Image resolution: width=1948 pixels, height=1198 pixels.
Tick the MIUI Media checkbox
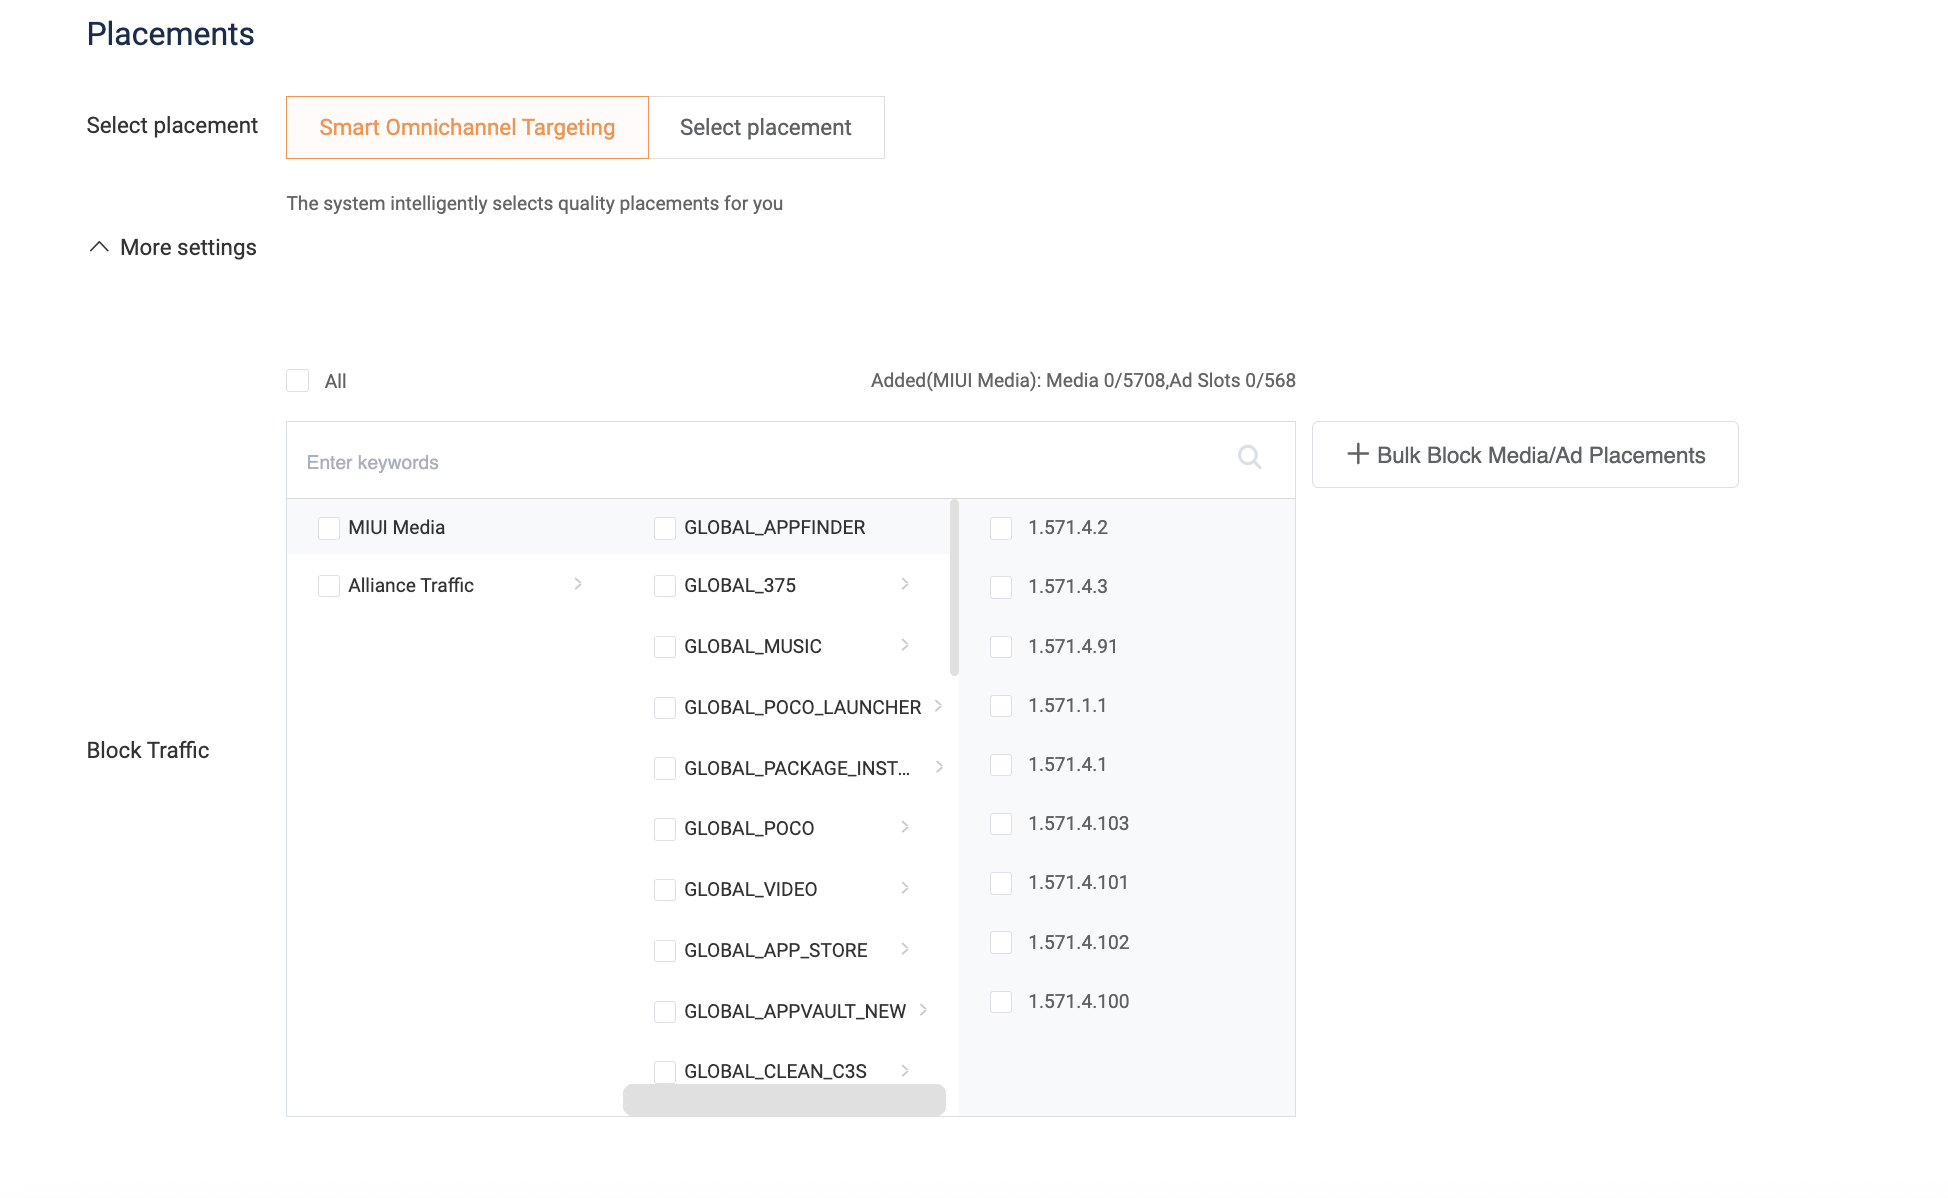tap(329, 528)
